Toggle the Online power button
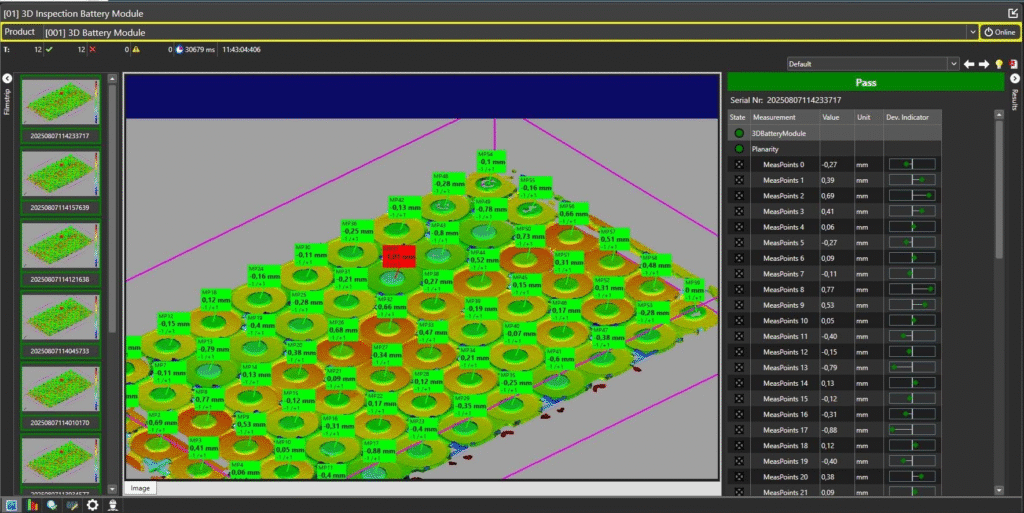The width and height of the screenshot is (1024, 513). tap(1000, 32)
